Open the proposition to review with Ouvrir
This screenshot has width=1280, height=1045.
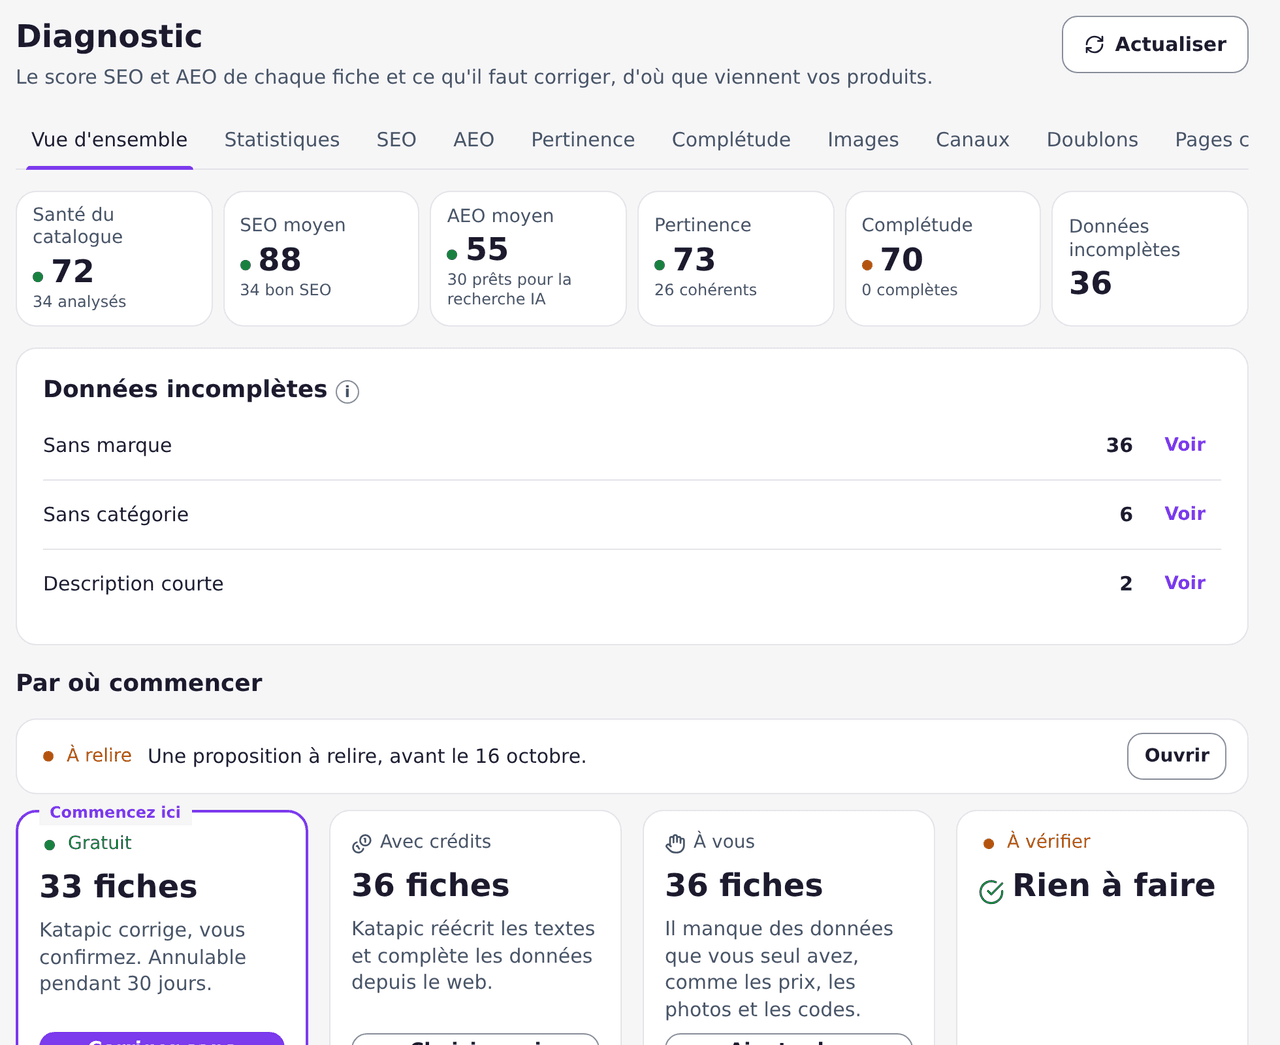pyautogui.click(x=1177, y=756)
